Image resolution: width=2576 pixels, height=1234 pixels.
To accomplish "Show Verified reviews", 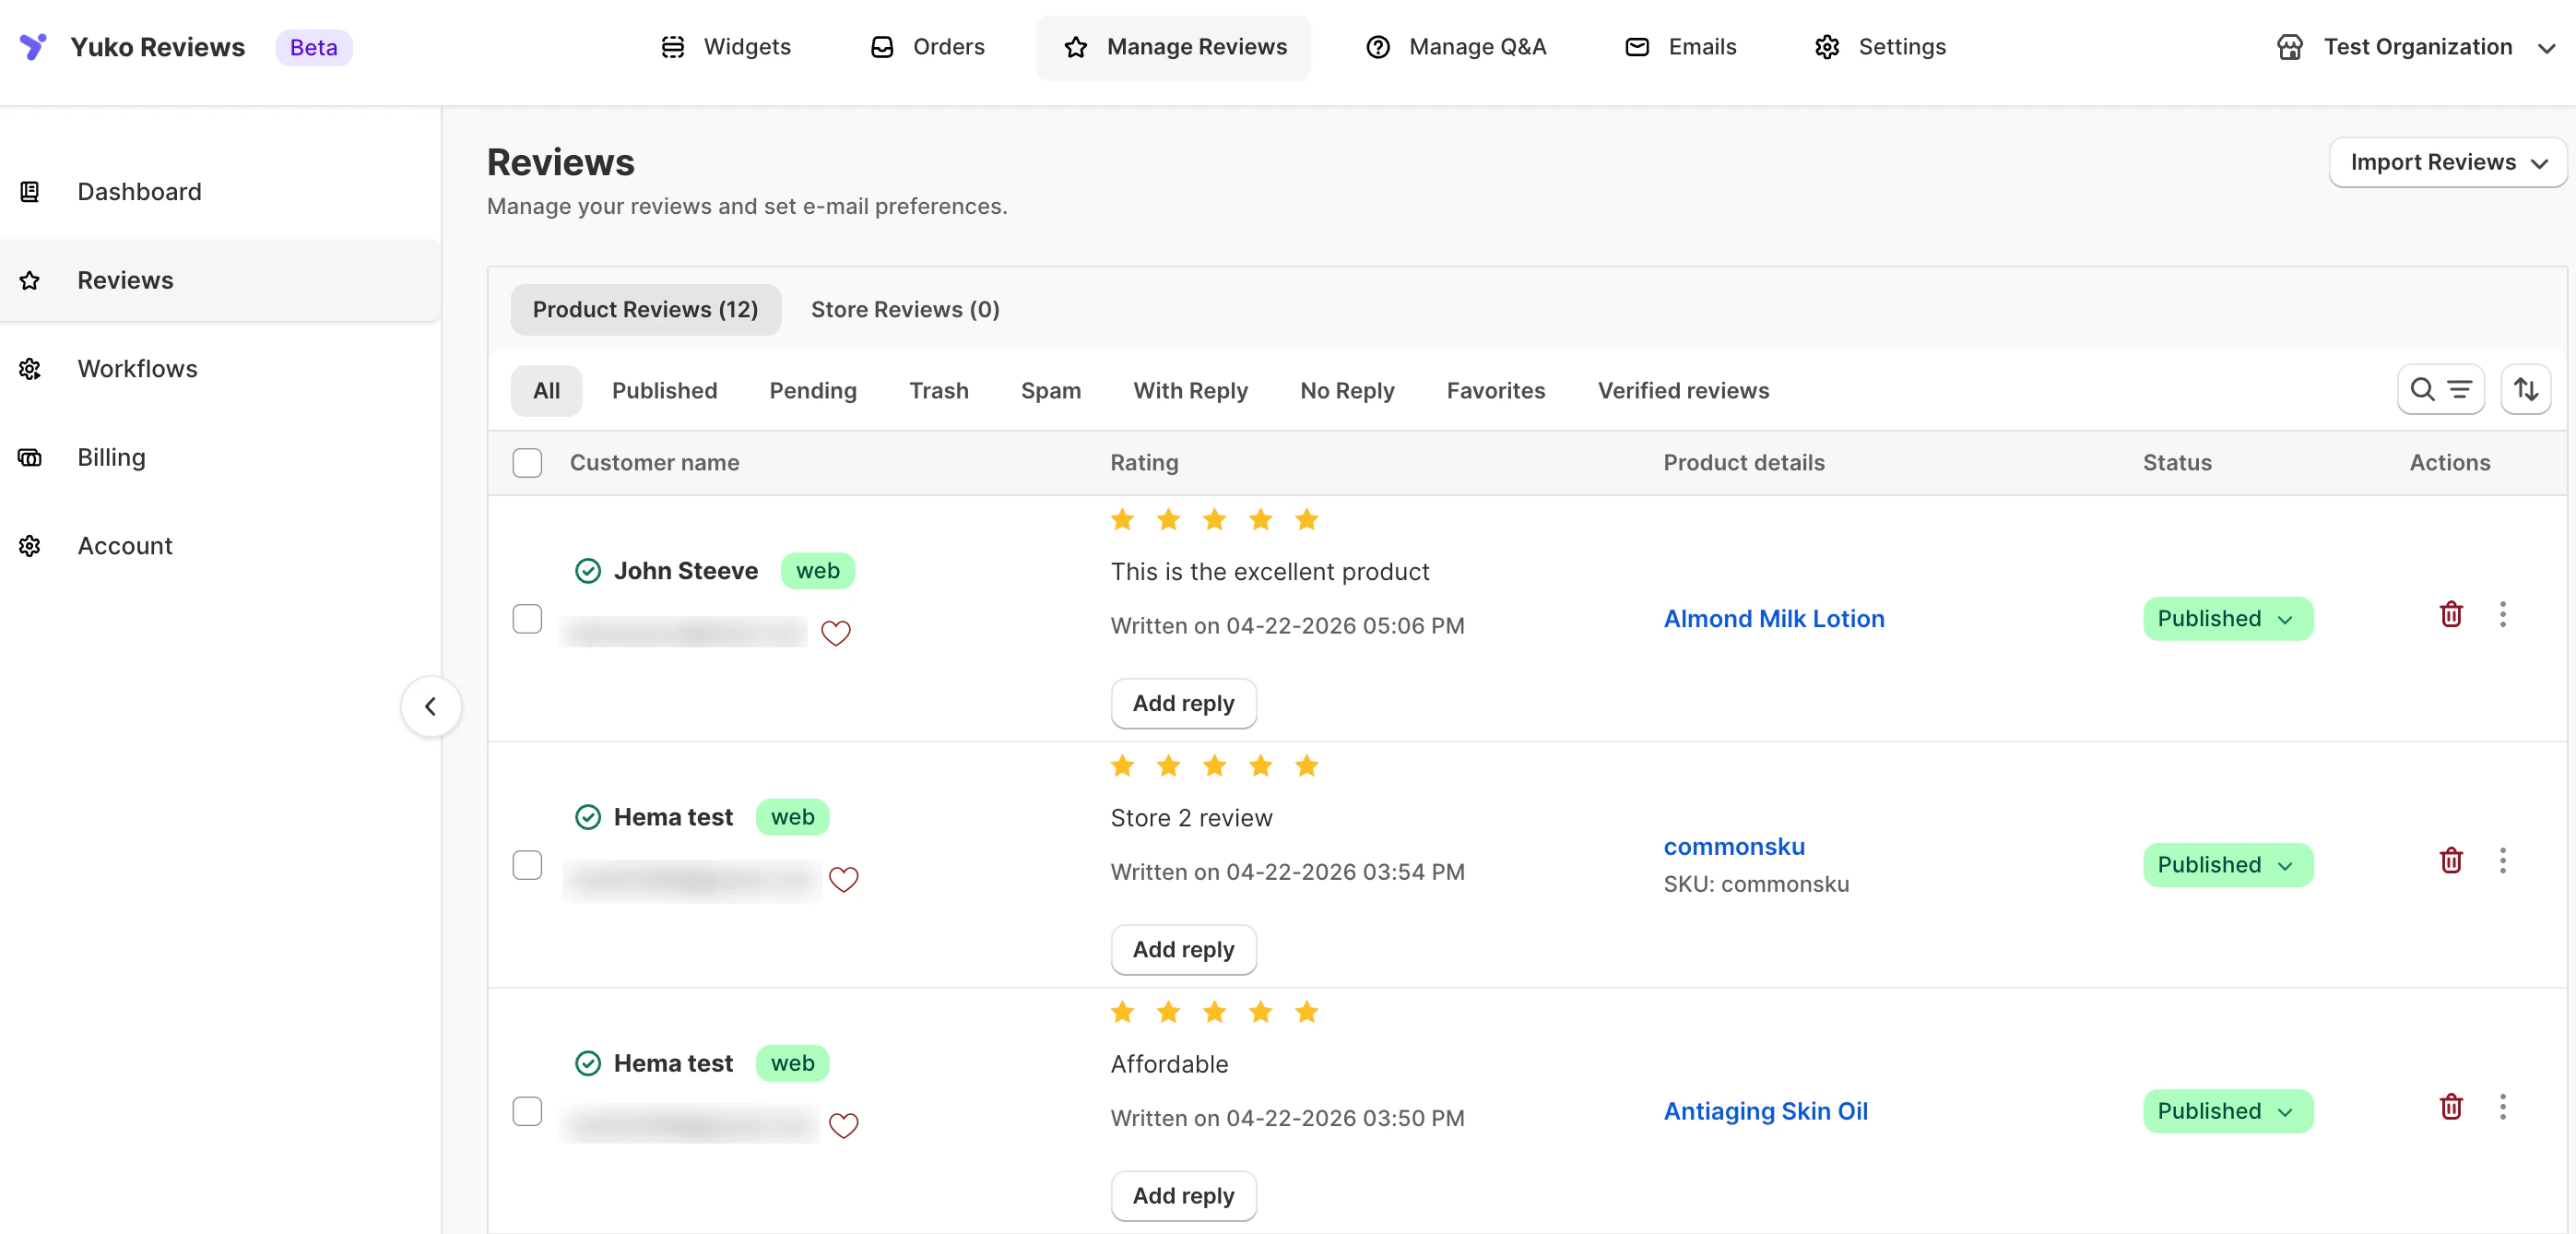I will pyautogui.click(x=1683, y=390).
